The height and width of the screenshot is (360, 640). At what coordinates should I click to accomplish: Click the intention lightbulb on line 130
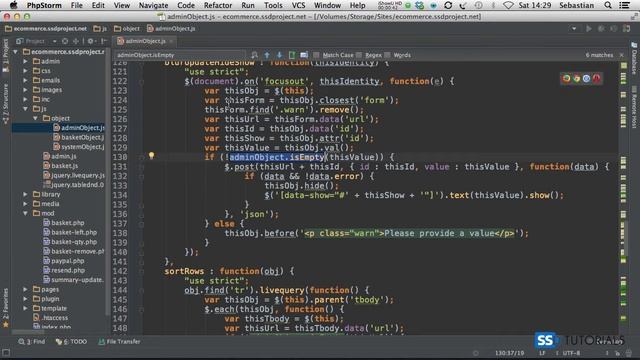(x=151, y=156)
